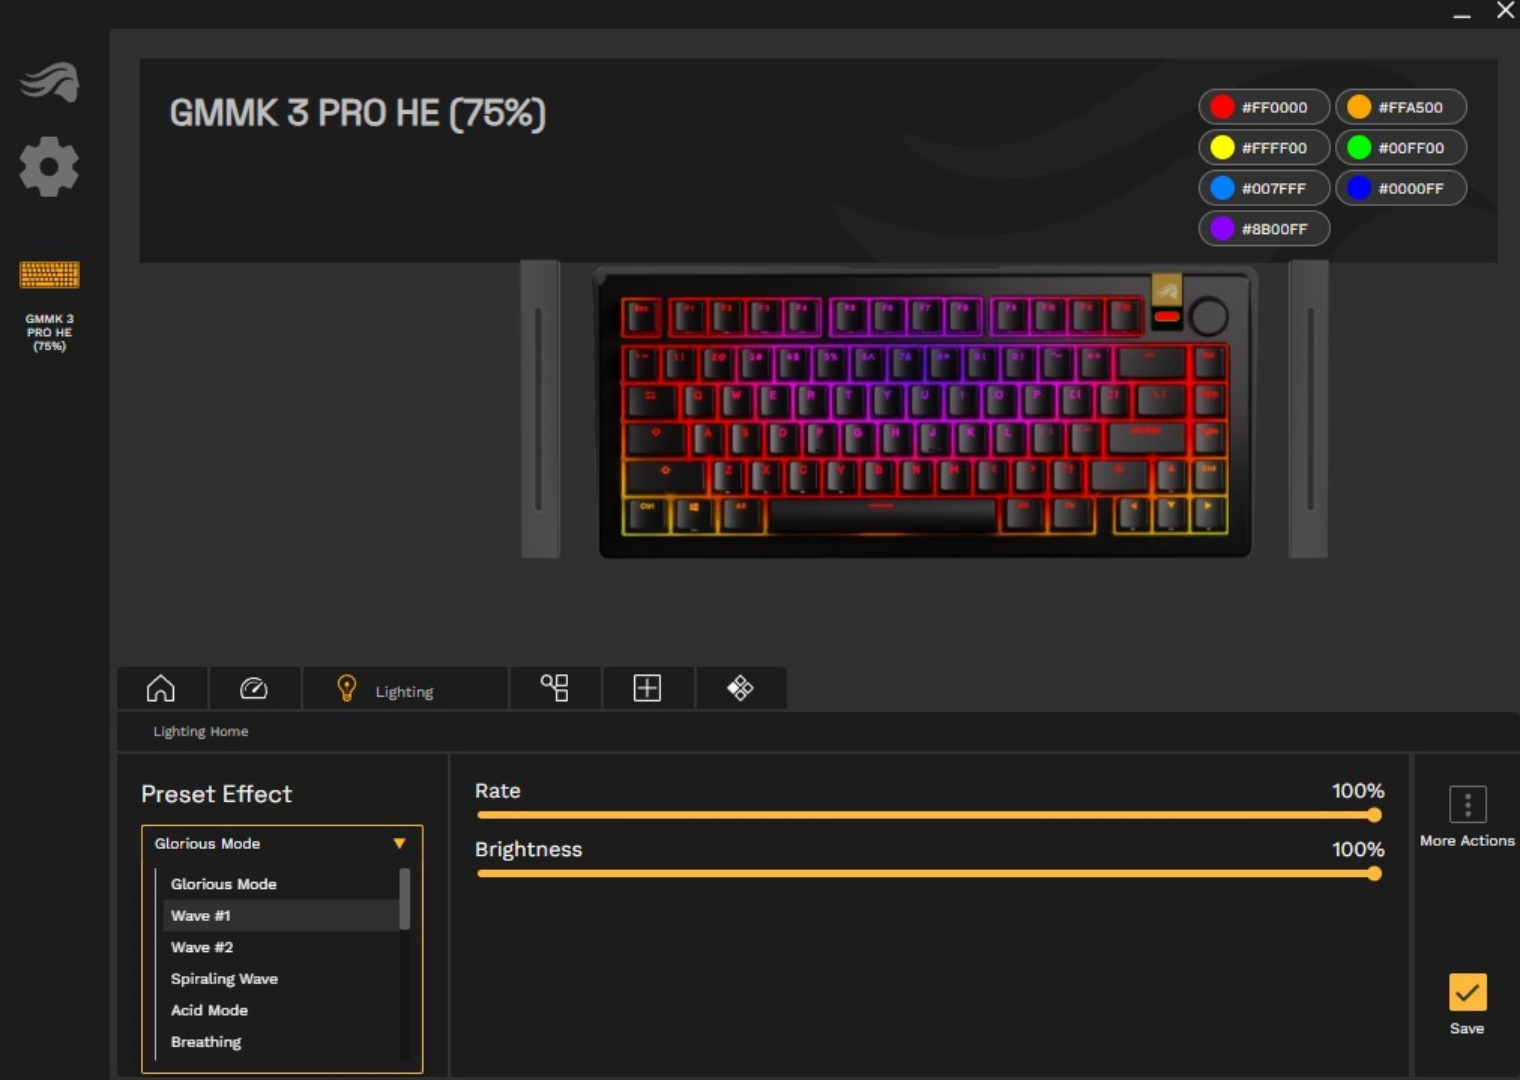Save the lighting settings
Screen dimensions: 1520x1080
(x=1467, y=993)
